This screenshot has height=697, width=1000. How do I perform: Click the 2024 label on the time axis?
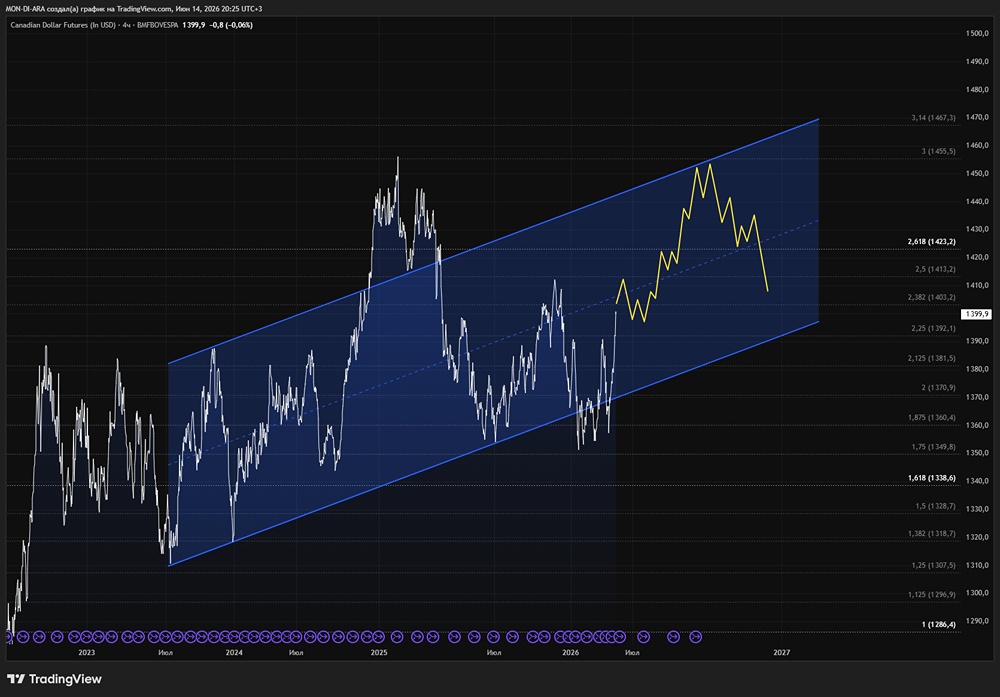pyautogui.click(x=234, y=652)
